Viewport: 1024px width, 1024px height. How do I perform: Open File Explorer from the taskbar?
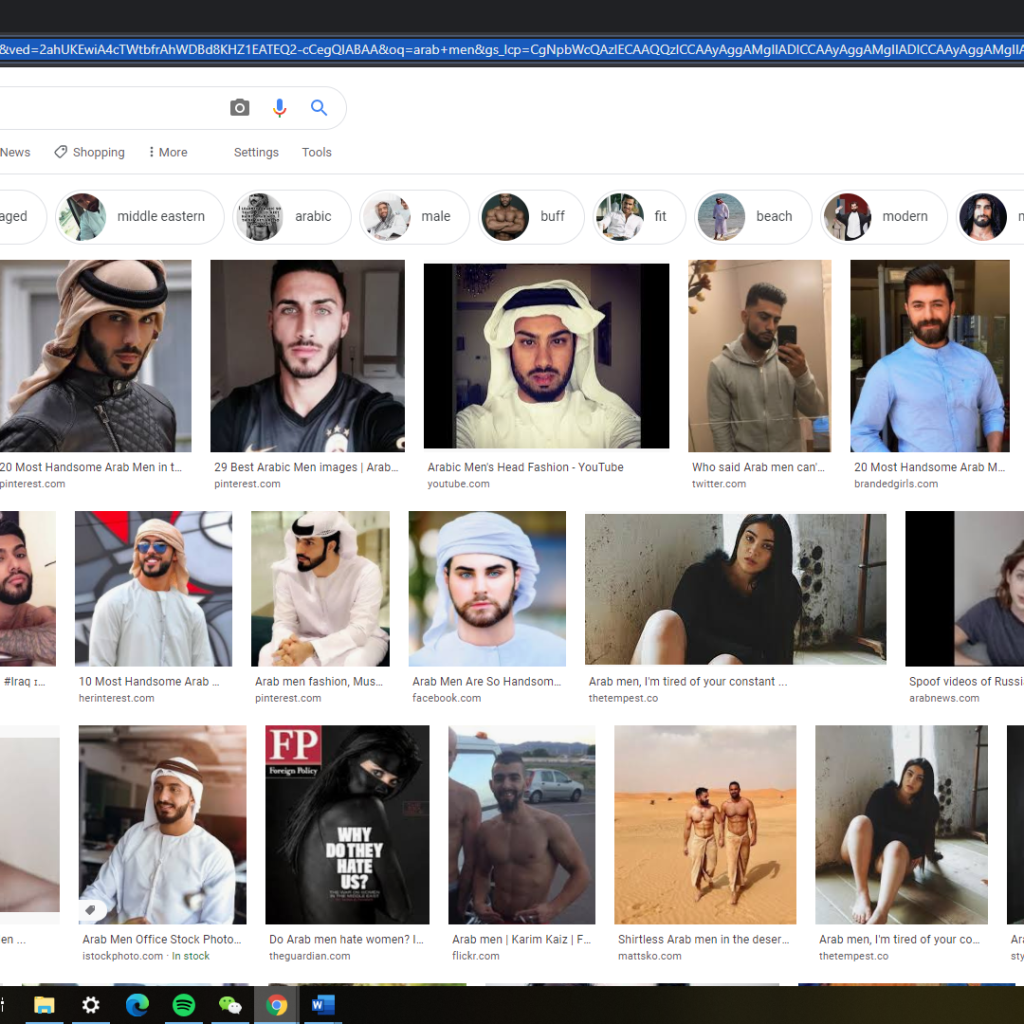(x=44, y=1005)
